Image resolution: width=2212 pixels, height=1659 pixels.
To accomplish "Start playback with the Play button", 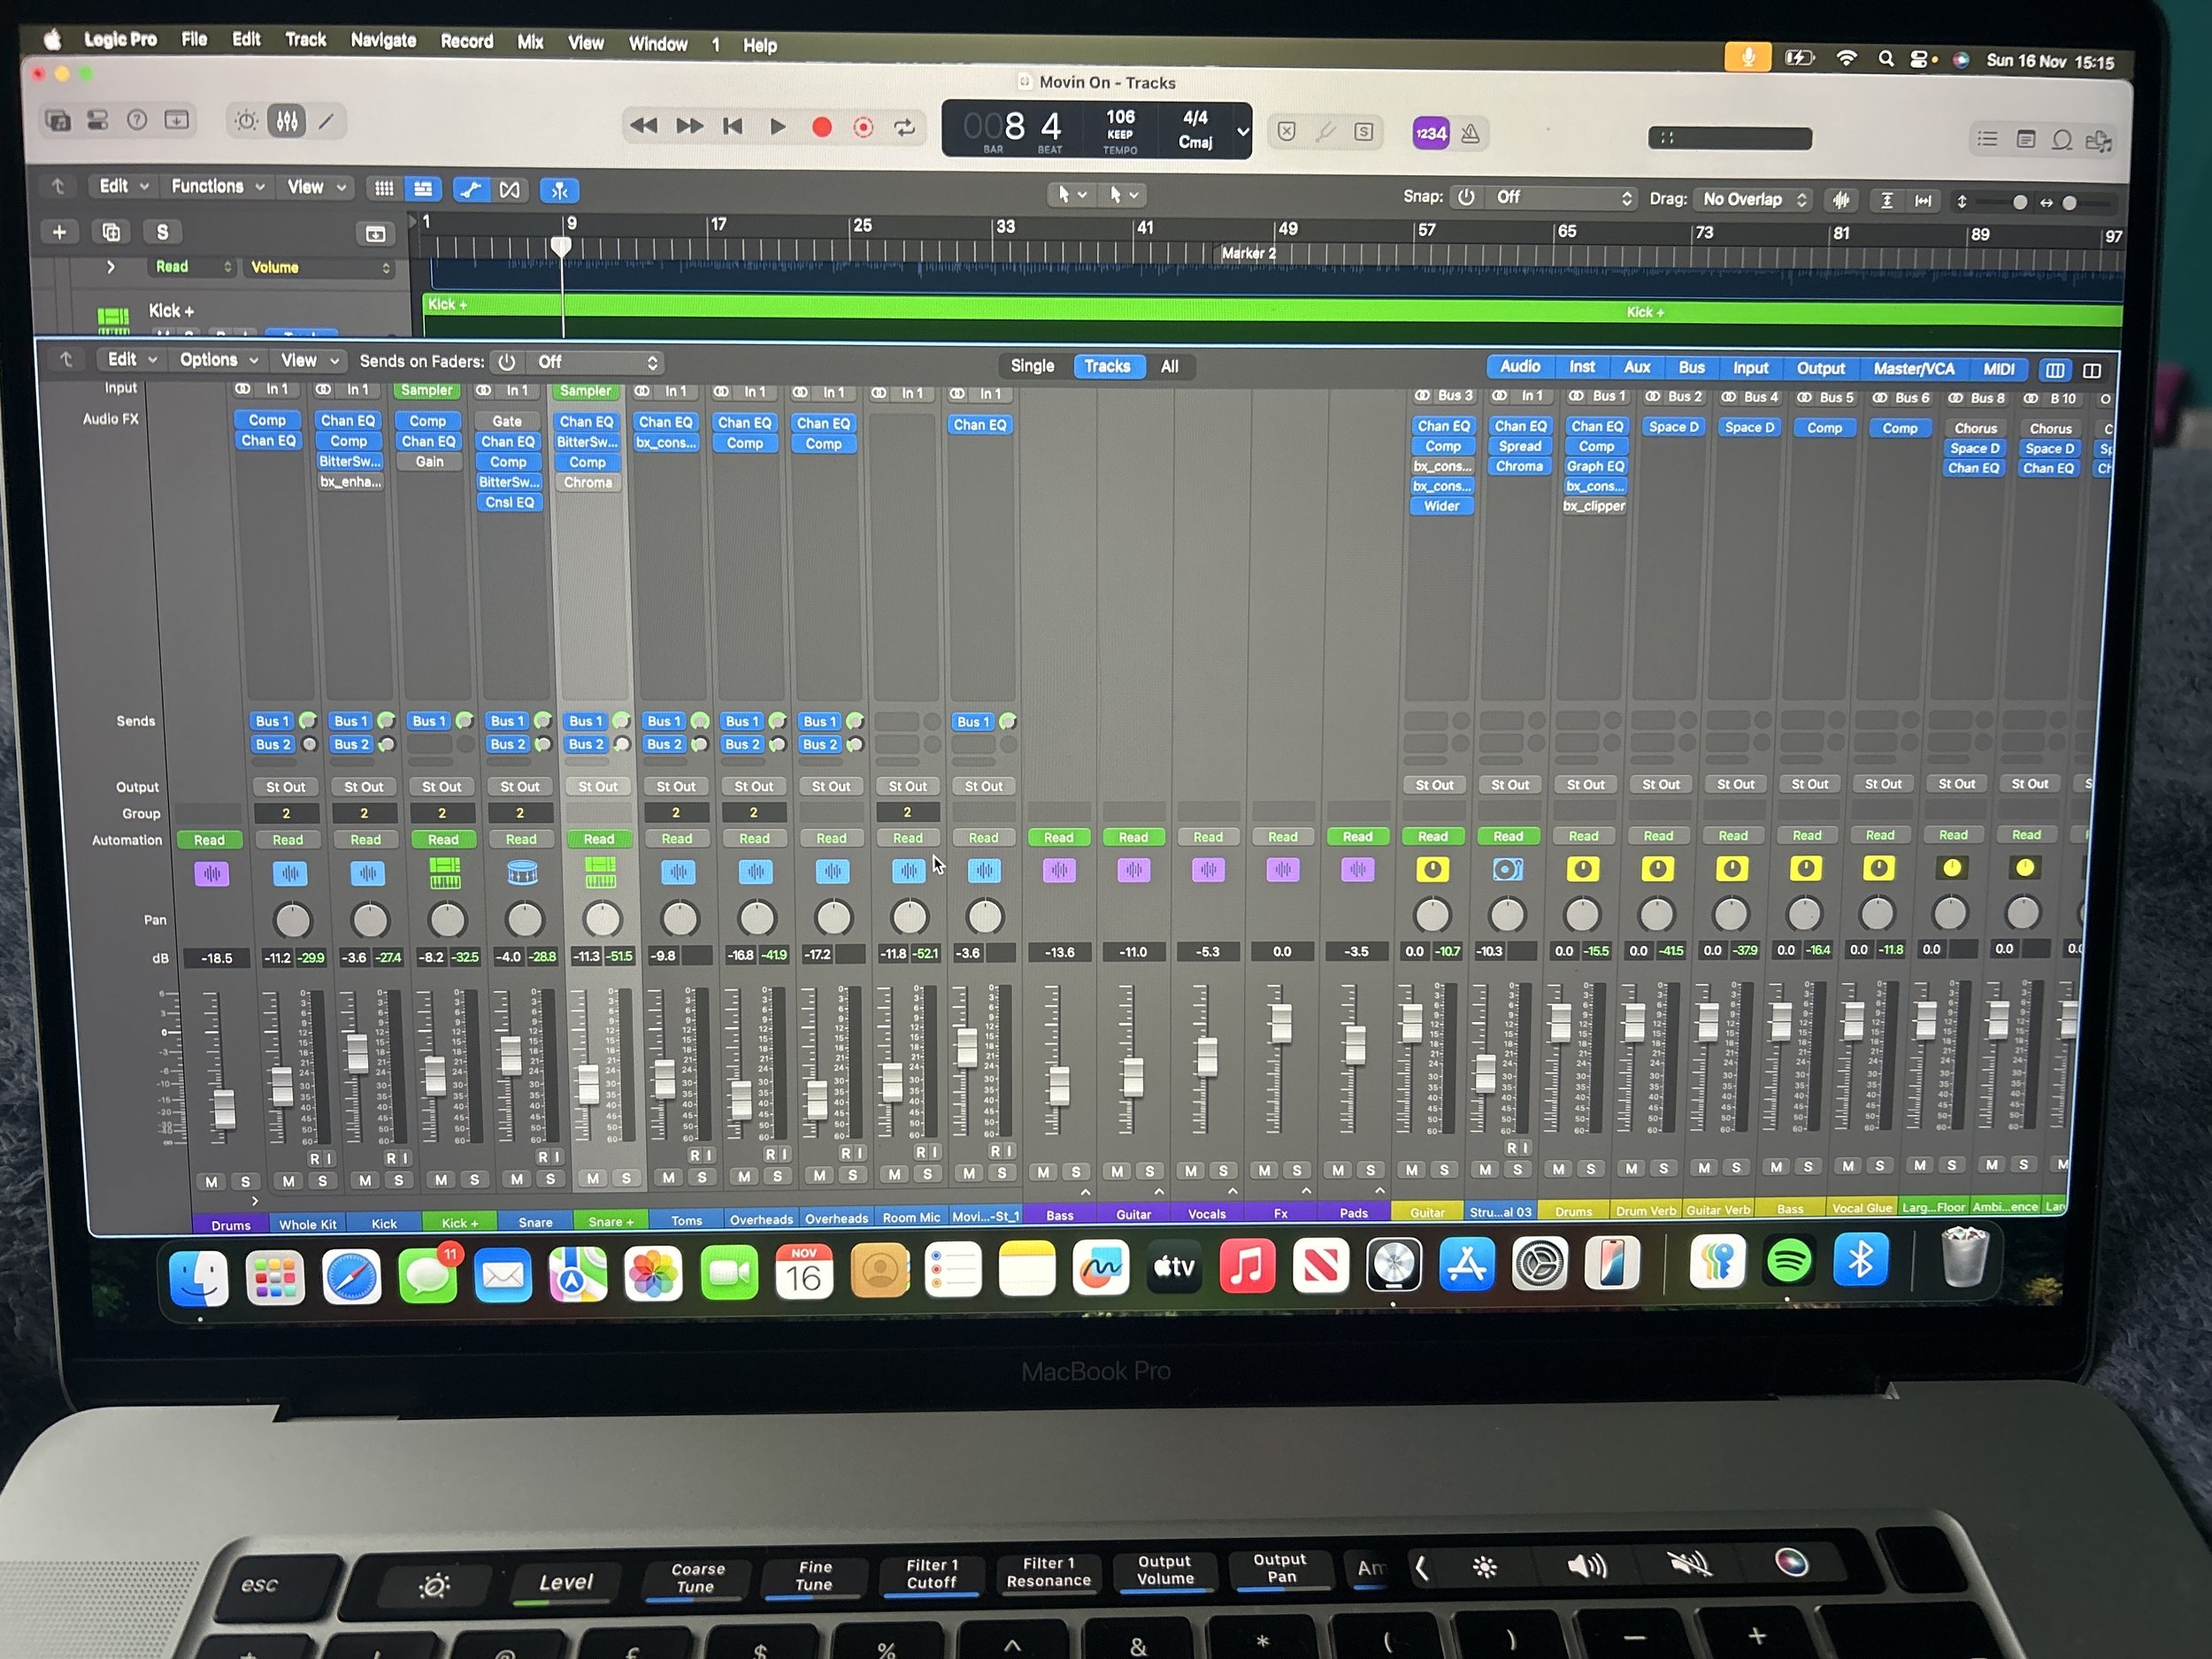I will (777, 127).
